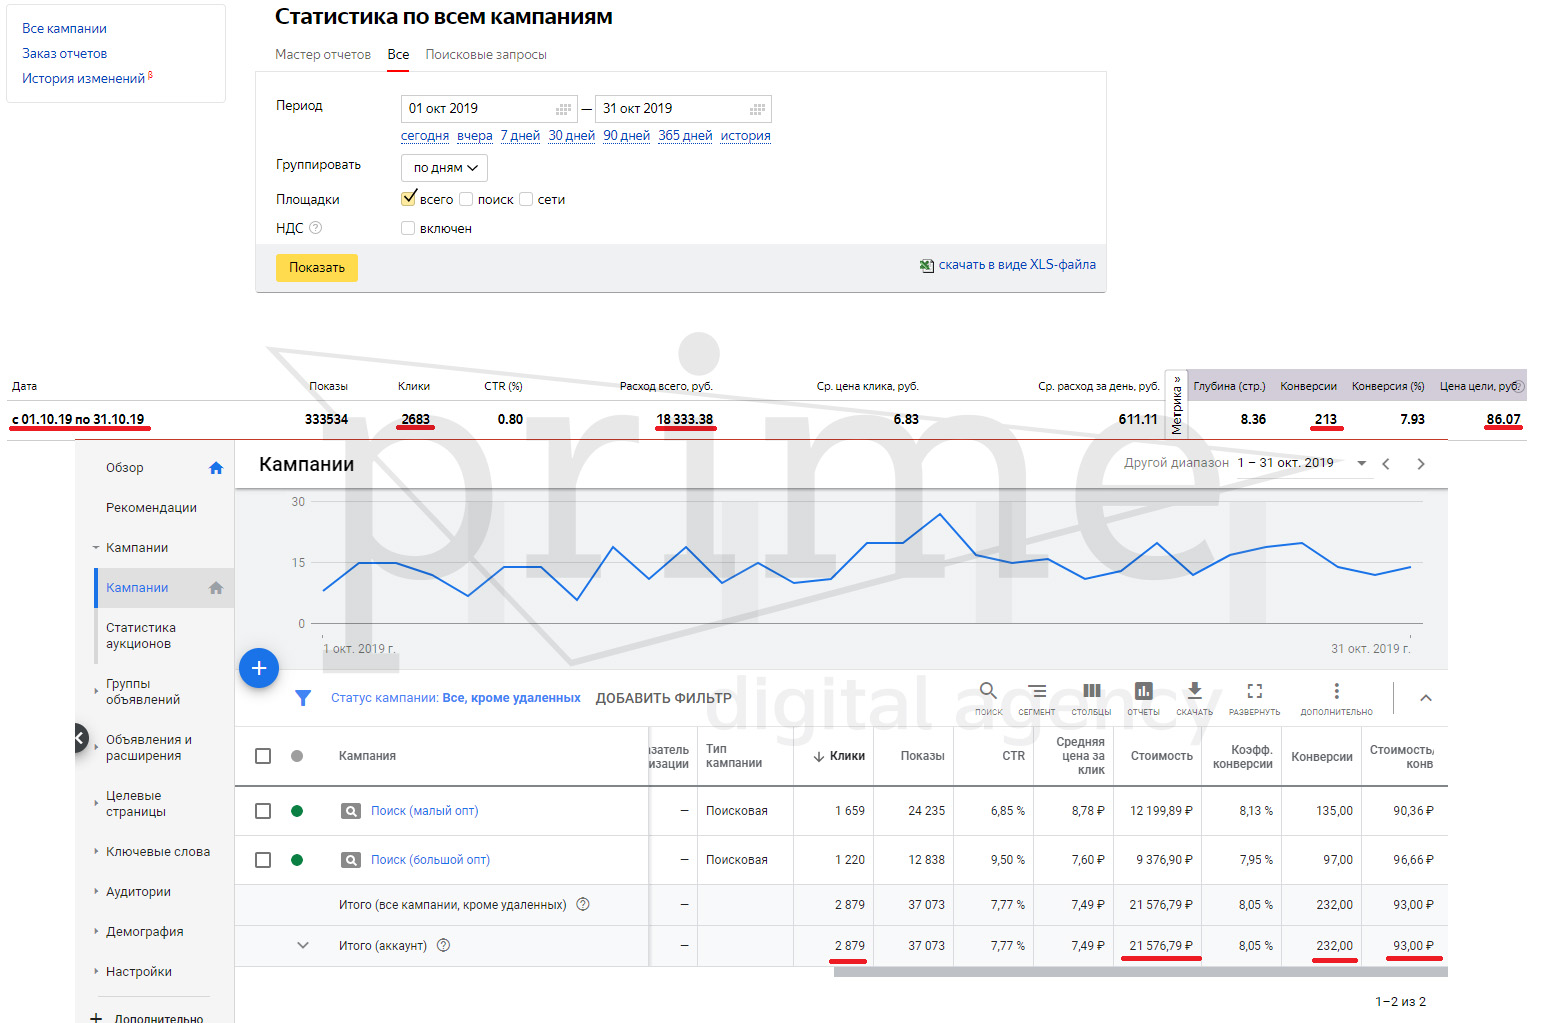Select checkbox for Поиск (малый опт) row
The width and height of the screenshot is (1553, 1023).
coord(263,811)
